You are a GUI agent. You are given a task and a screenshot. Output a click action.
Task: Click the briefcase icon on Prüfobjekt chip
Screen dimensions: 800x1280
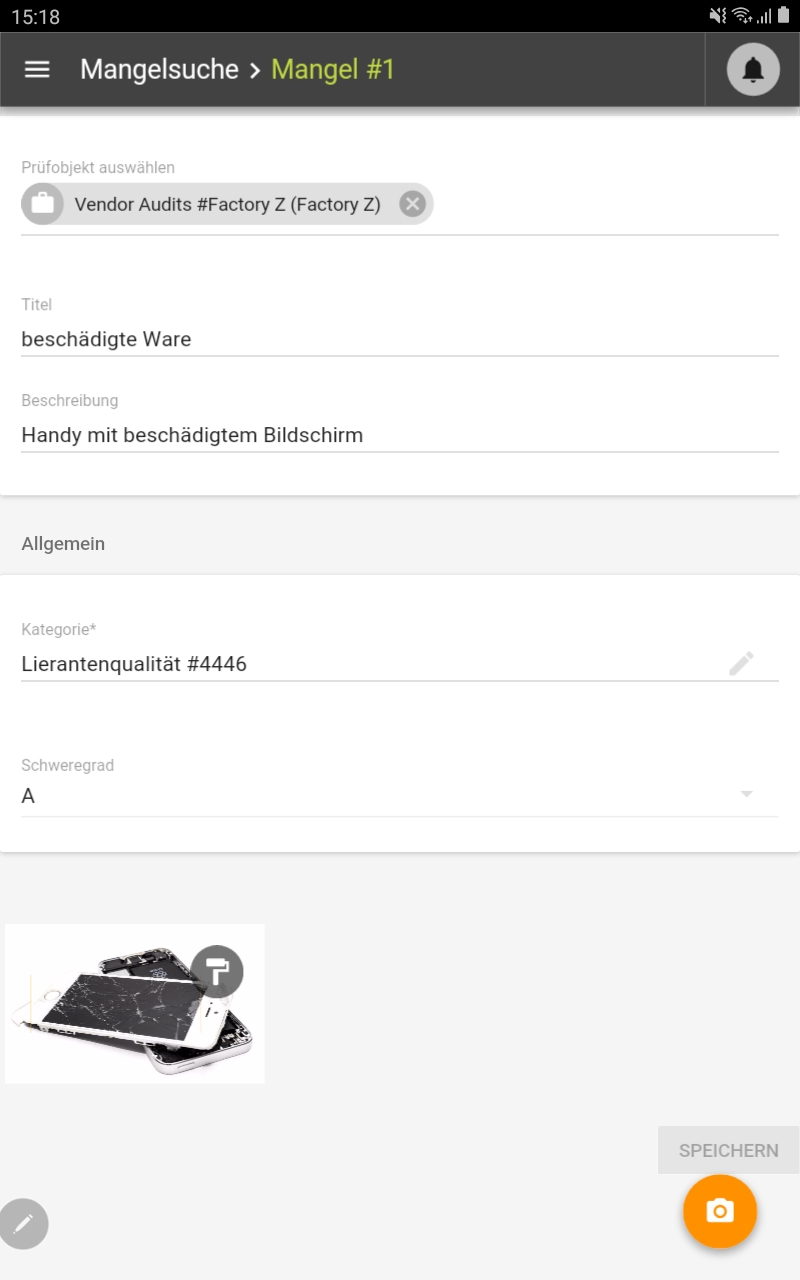(x=42, y=204)
